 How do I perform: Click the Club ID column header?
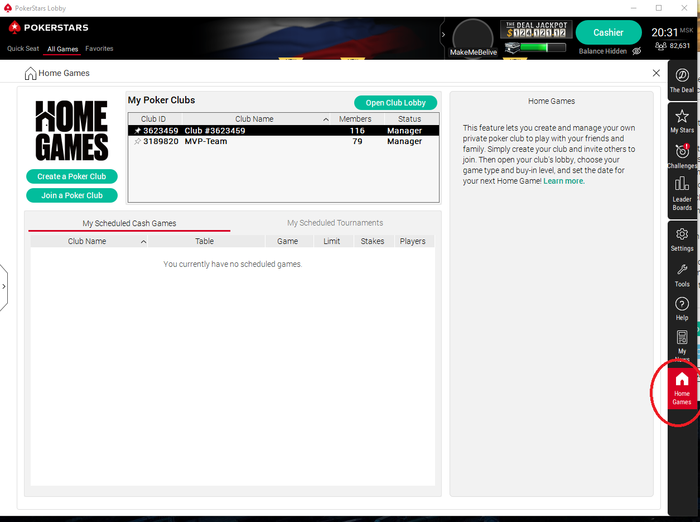point(155,119)
